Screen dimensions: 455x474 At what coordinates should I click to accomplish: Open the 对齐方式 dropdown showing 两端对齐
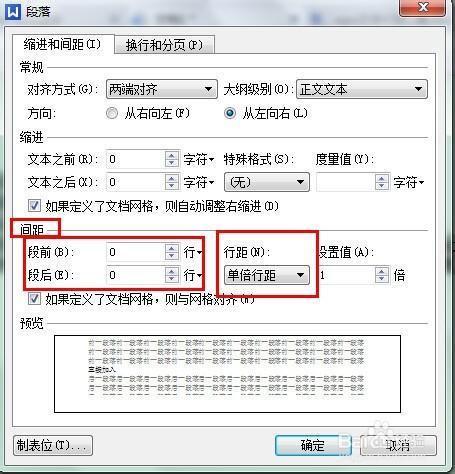coord(162,89)
